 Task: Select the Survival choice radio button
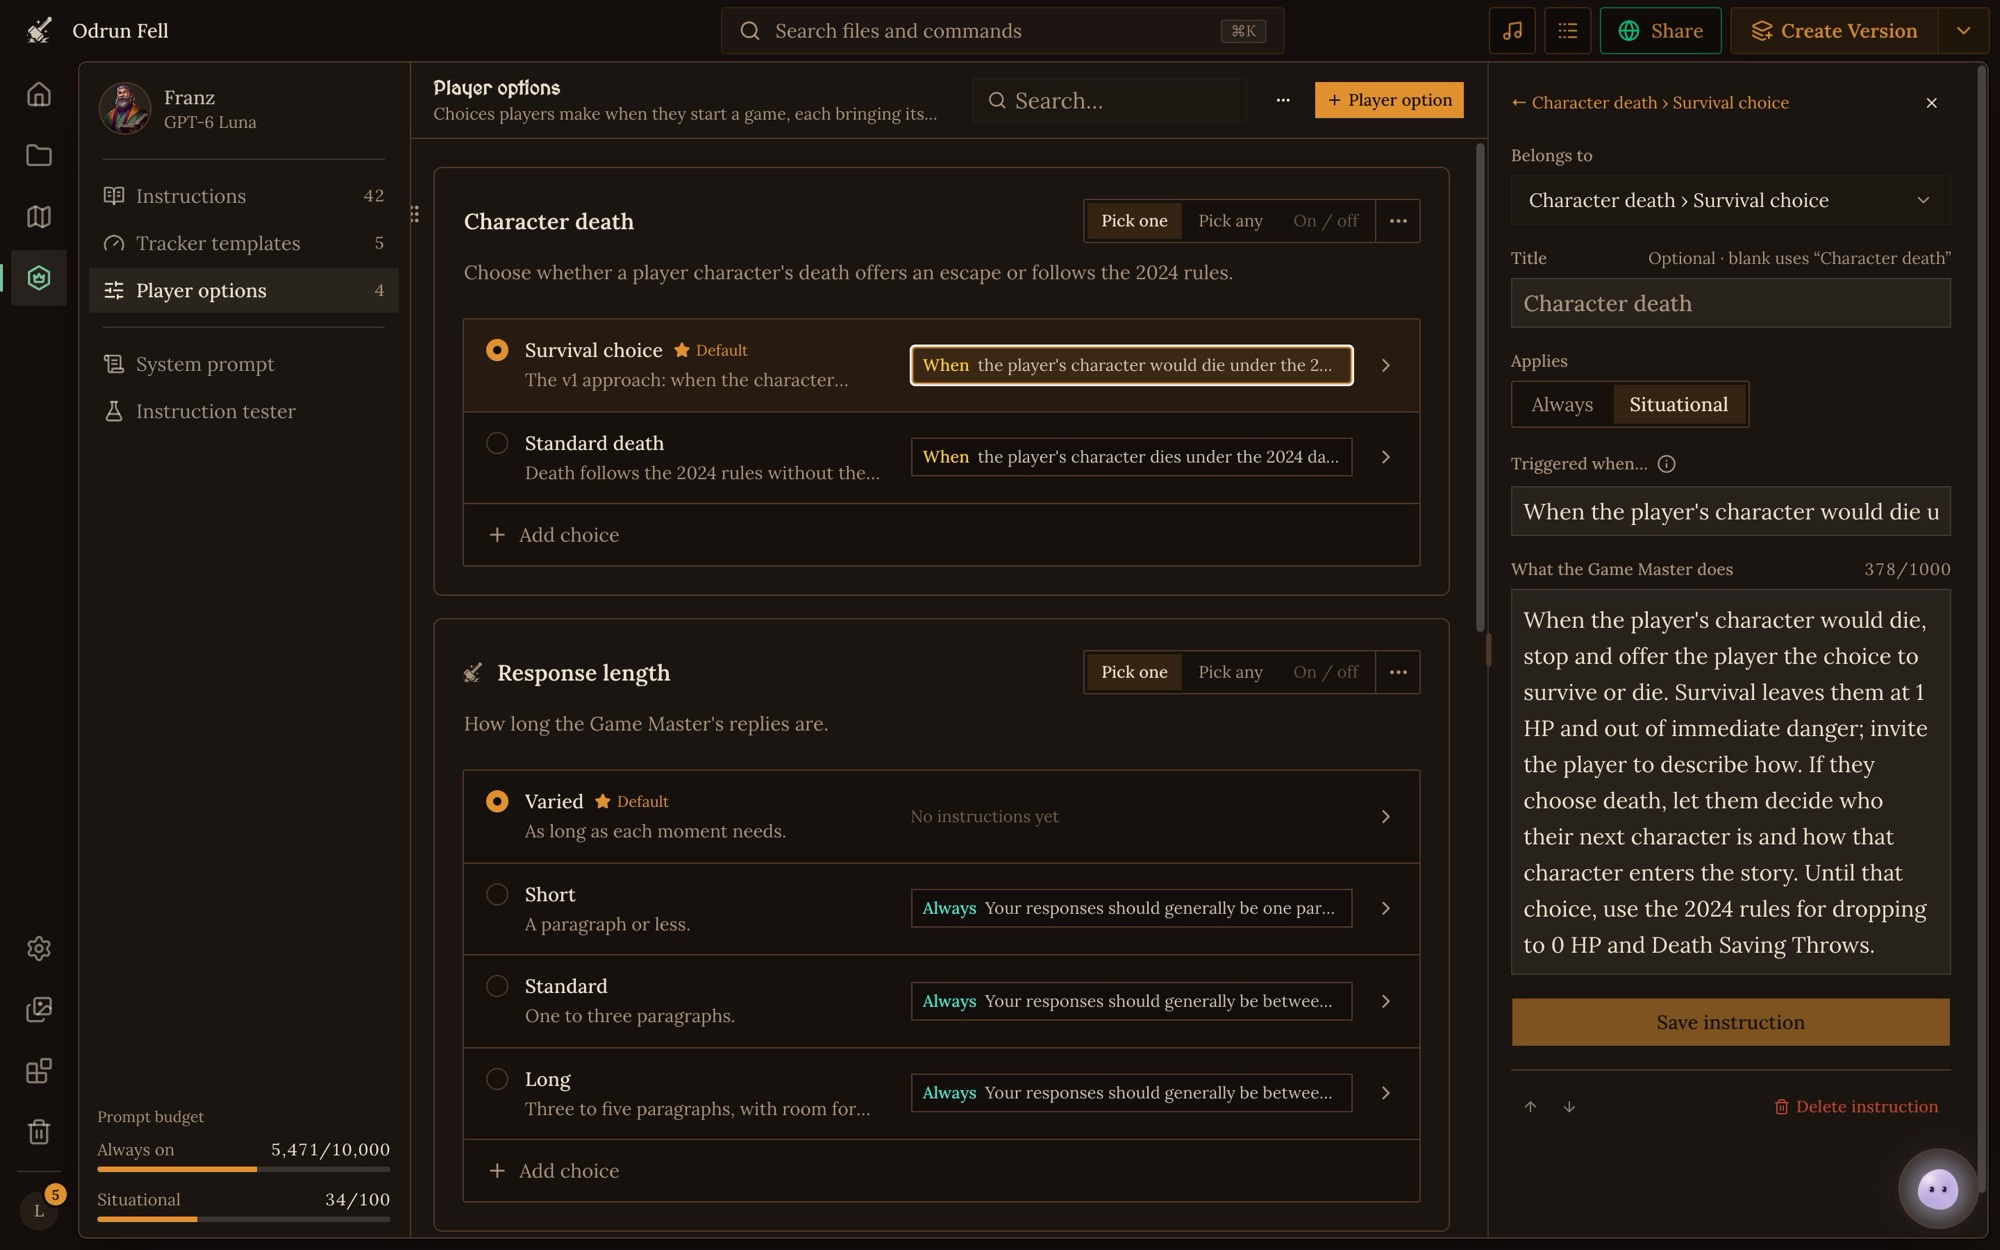(497, 350)
